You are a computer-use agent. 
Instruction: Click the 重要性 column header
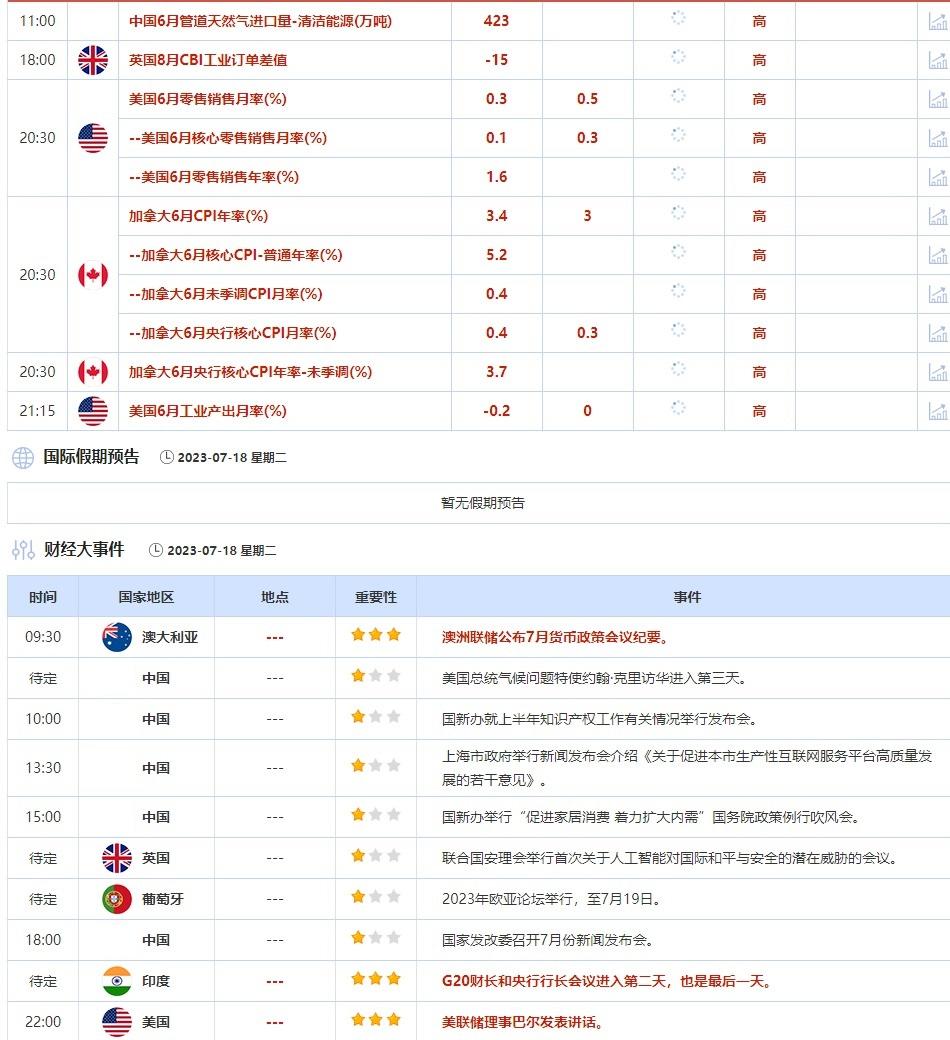[375, 597]
